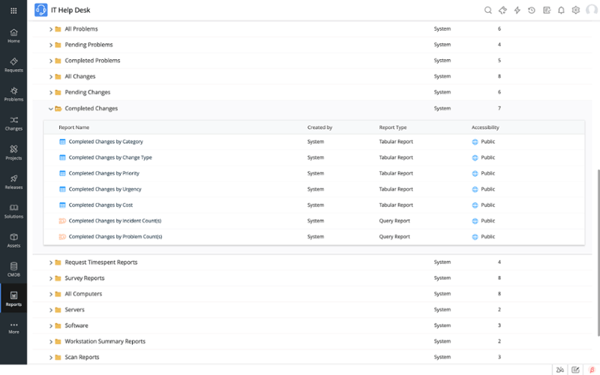This screenshot has width=600, height=375.
Task: Expand the Completed Problems folder
Action: [51, 61]
